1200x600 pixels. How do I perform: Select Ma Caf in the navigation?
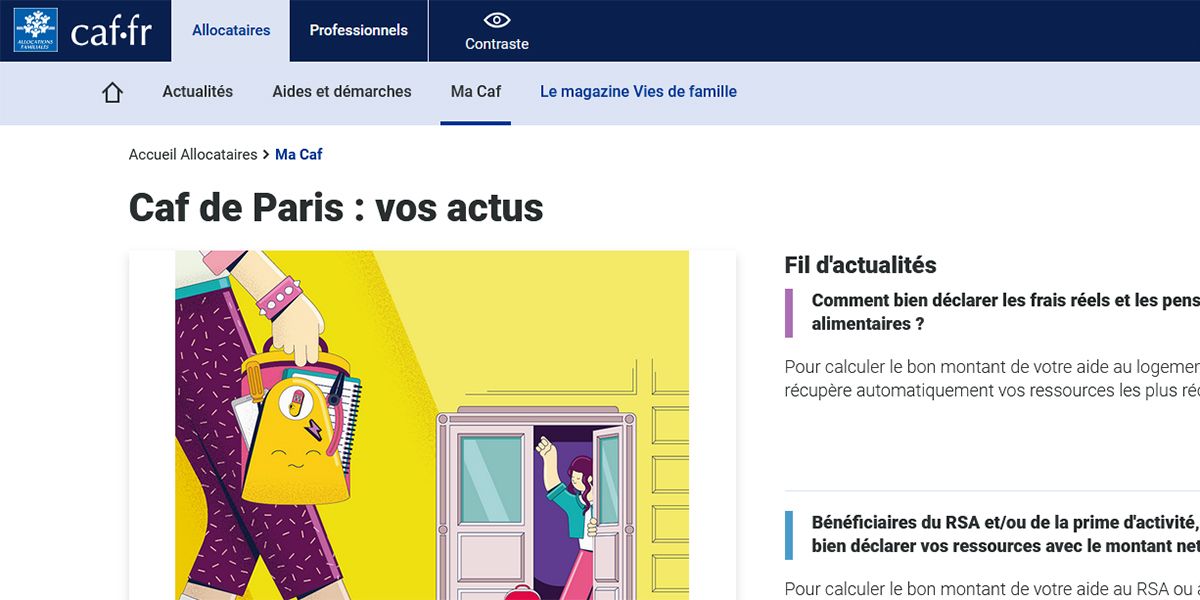coord(475,91)
